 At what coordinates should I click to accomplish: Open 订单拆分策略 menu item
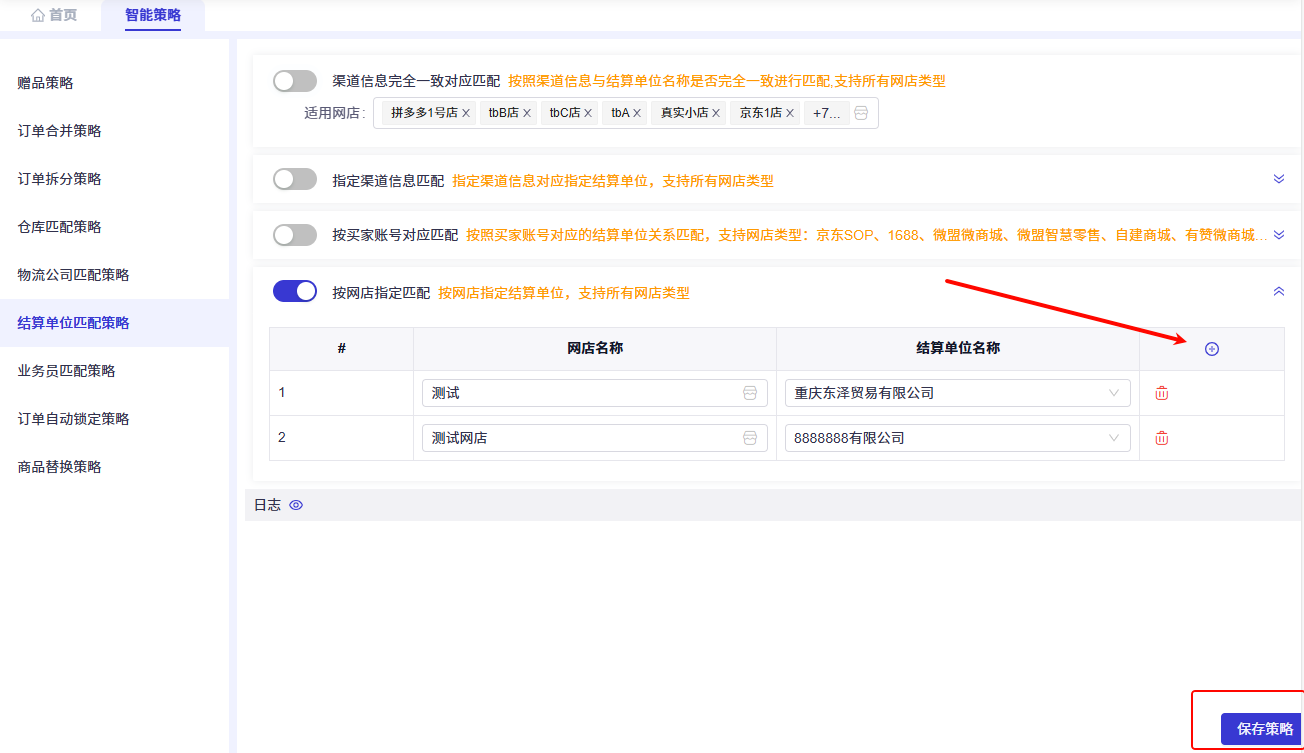[x=114, y=179]
